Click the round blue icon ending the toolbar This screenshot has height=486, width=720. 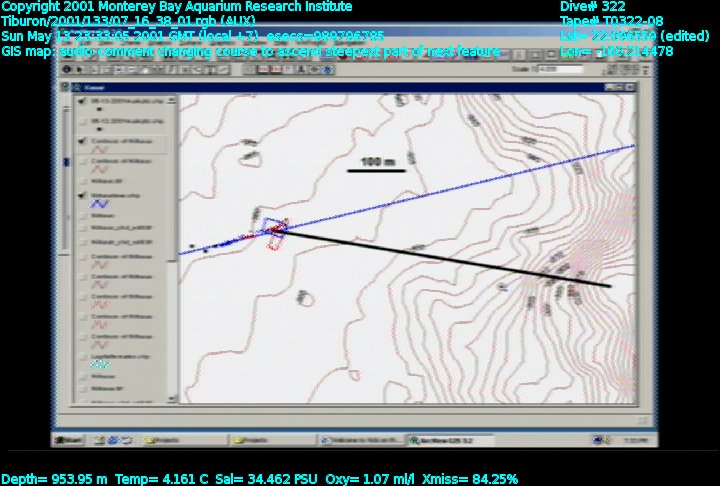[x=327, y=70]
